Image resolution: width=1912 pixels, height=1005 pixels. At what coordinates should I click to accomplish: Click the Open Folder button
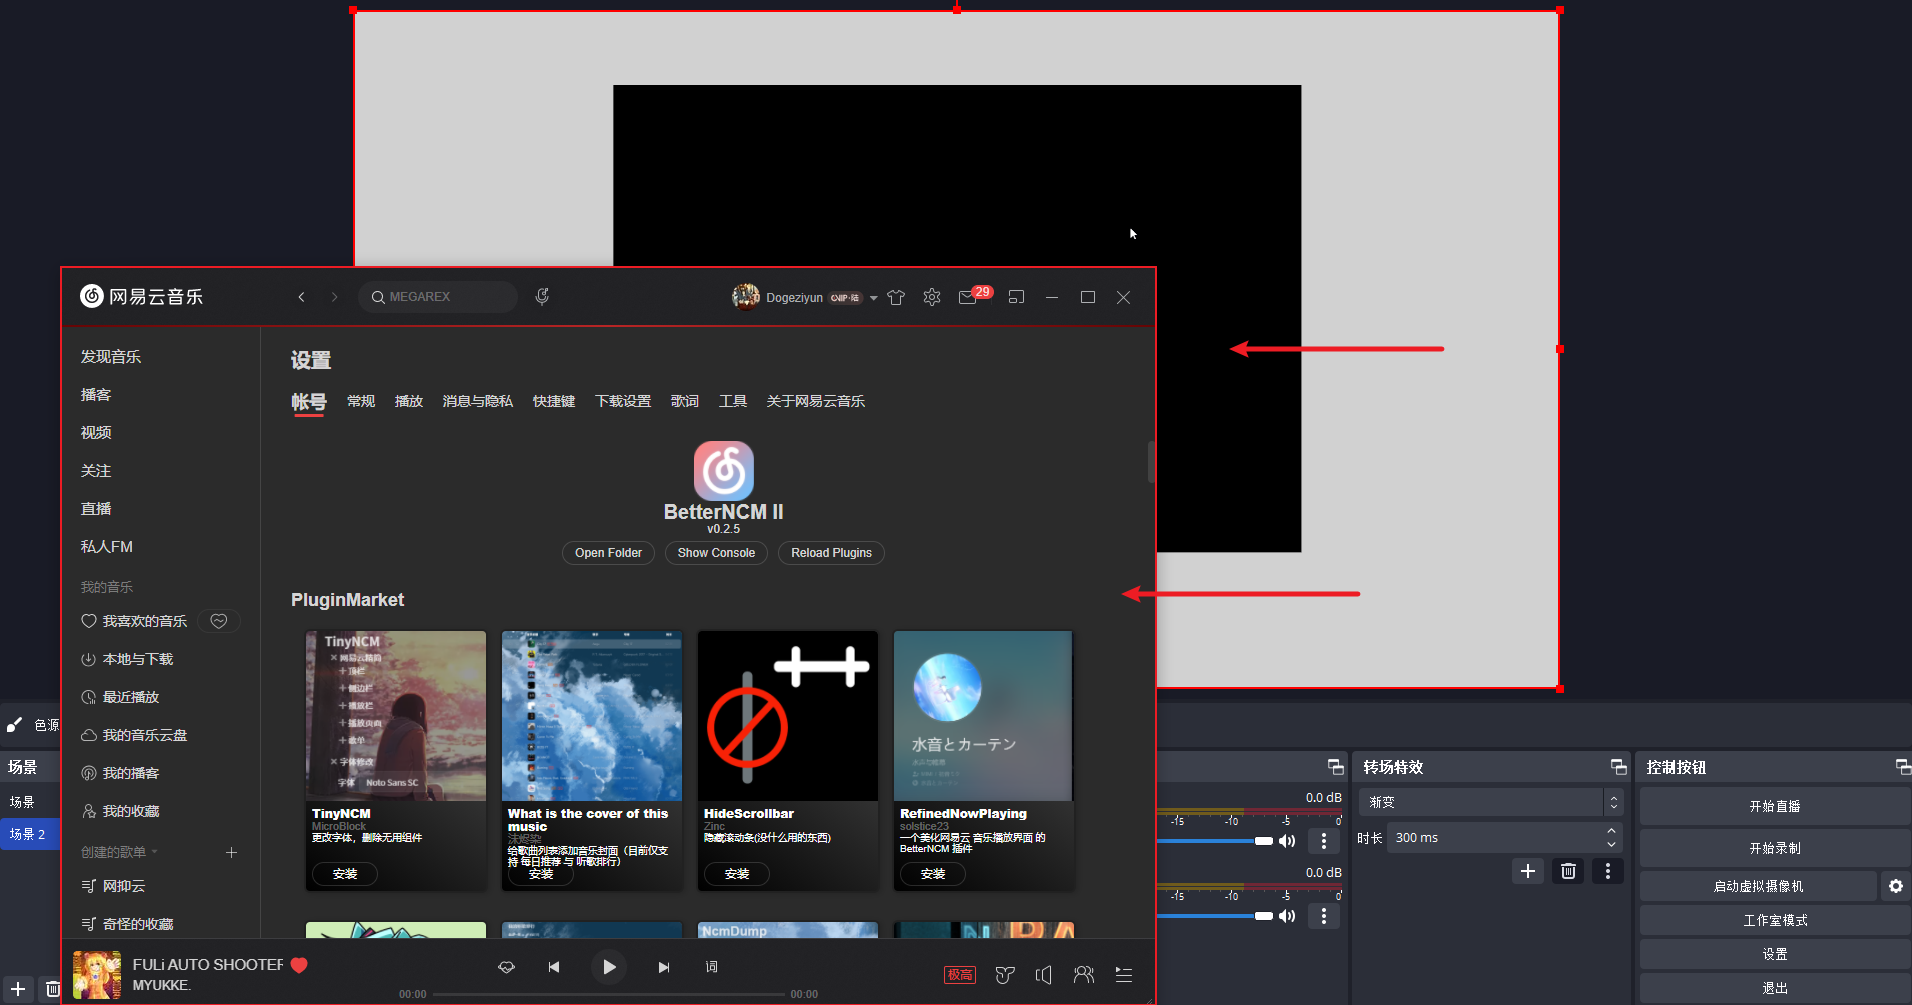[608, 553]
